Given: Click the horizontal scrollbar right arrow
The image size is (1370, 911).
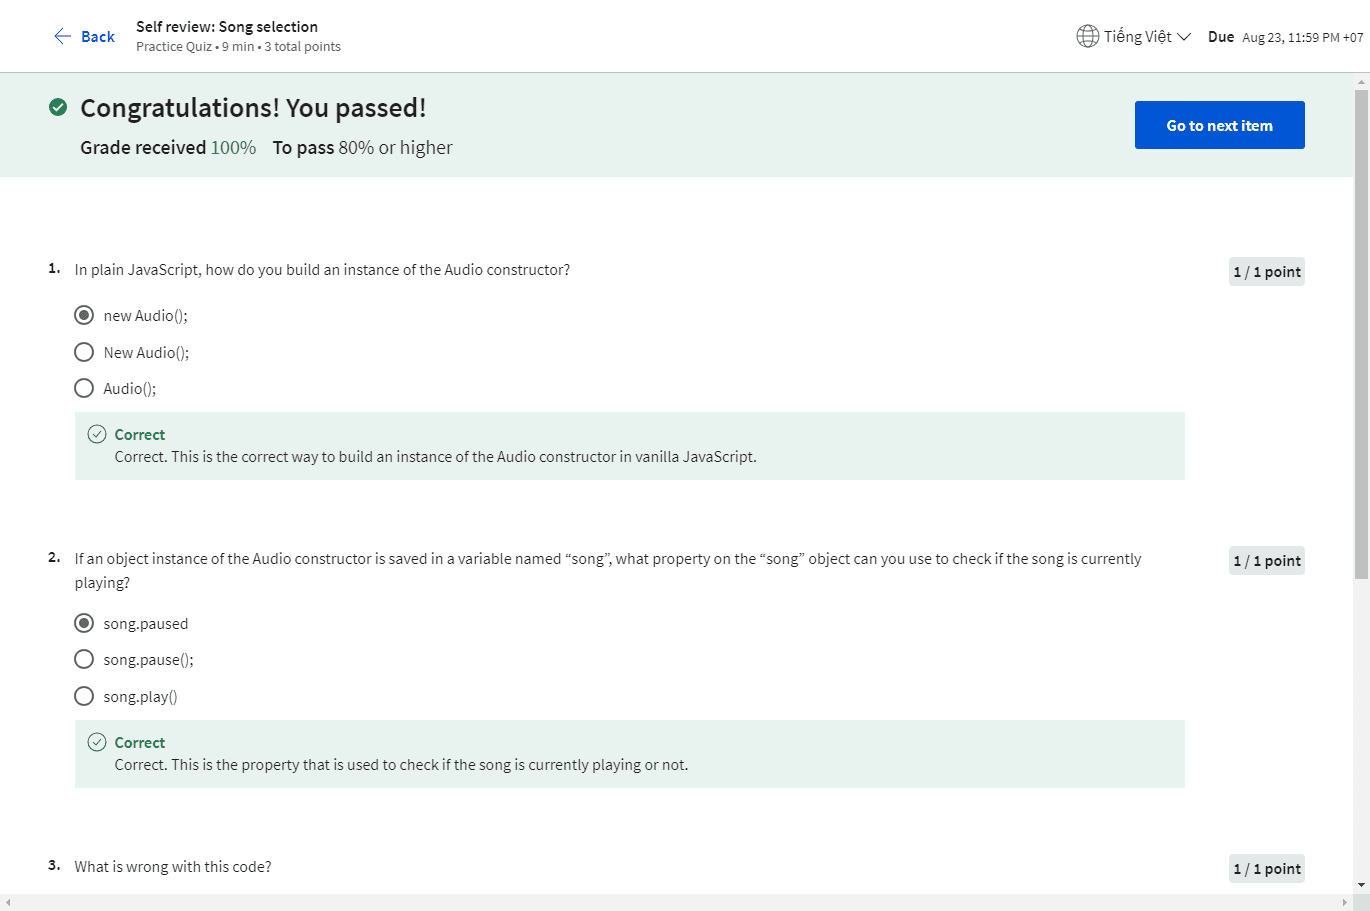Looking at the screenshot, I should (x=1344, y=902).
